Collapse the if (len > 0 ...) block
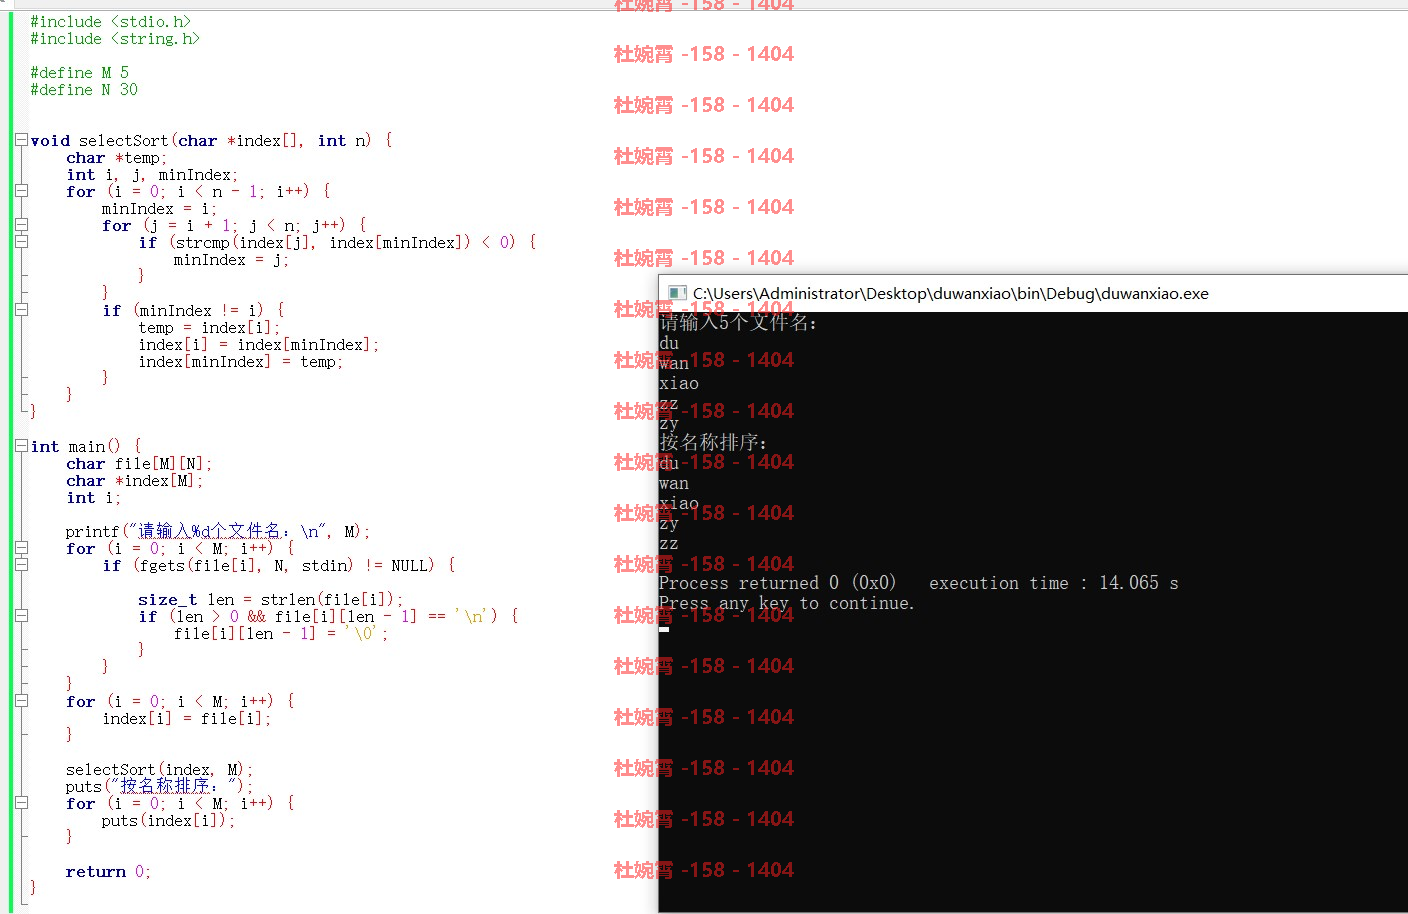Viewport: 1408px width, 914px height. click(21, 616)
